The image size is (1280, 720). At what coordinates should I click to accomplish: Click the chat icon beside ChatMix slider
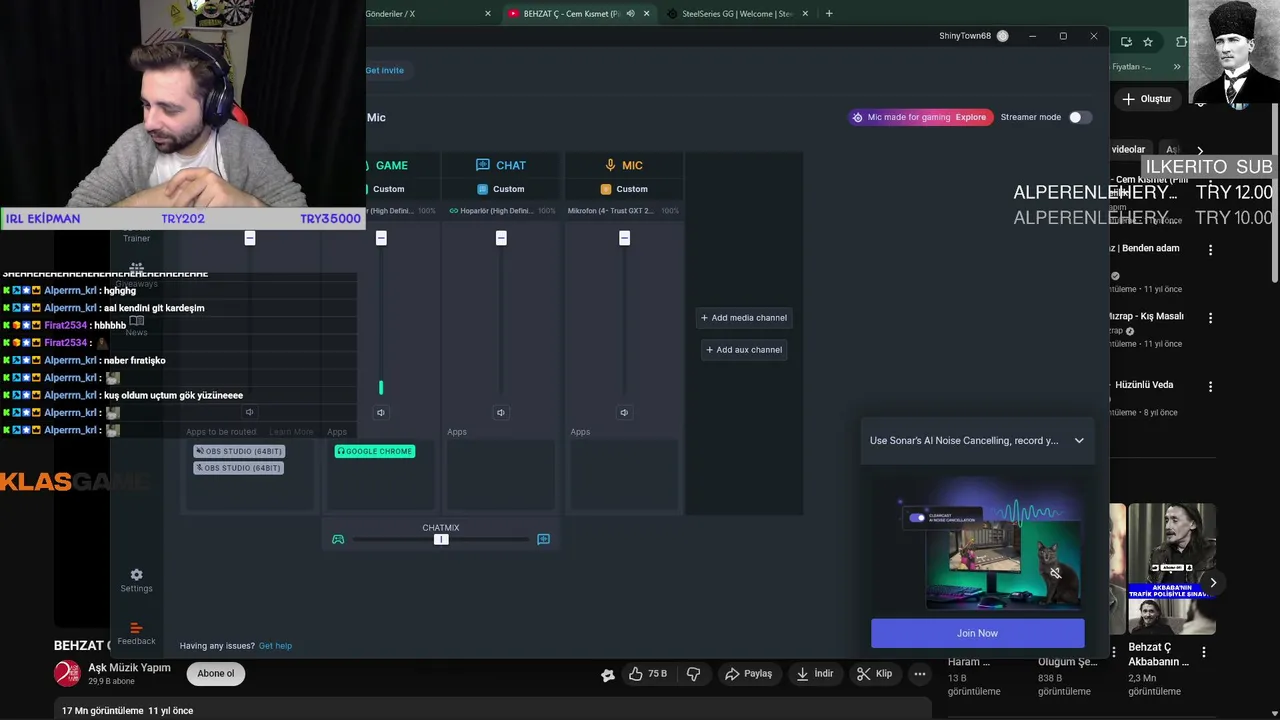coord(543,539)
